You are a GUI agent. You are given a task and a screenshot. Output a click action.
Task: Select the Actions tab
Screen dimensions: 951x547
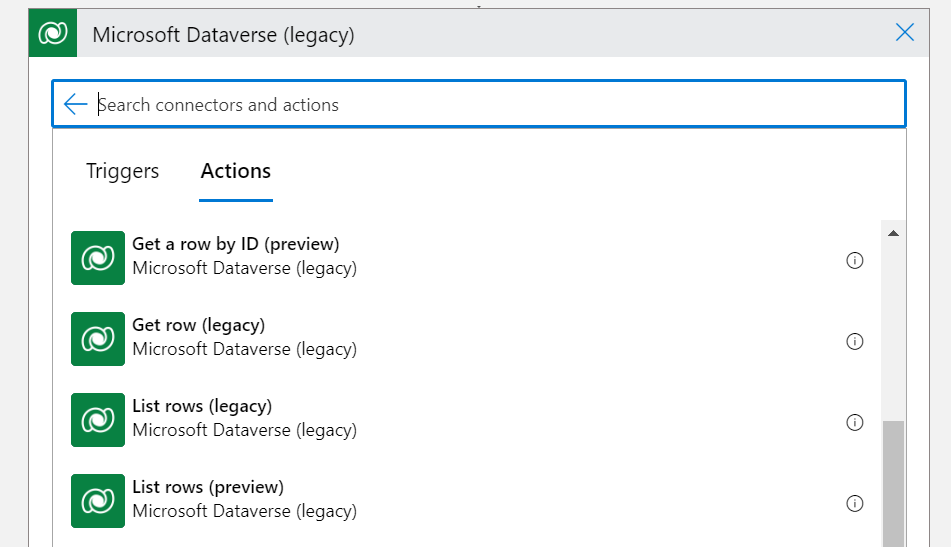tap(236, 171)
